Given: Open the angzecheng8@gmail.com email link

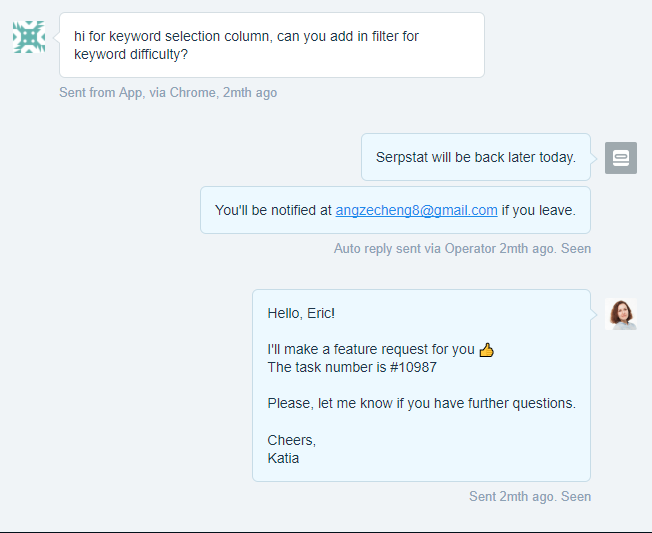Looking at the screenshot, I should [416, 210].
